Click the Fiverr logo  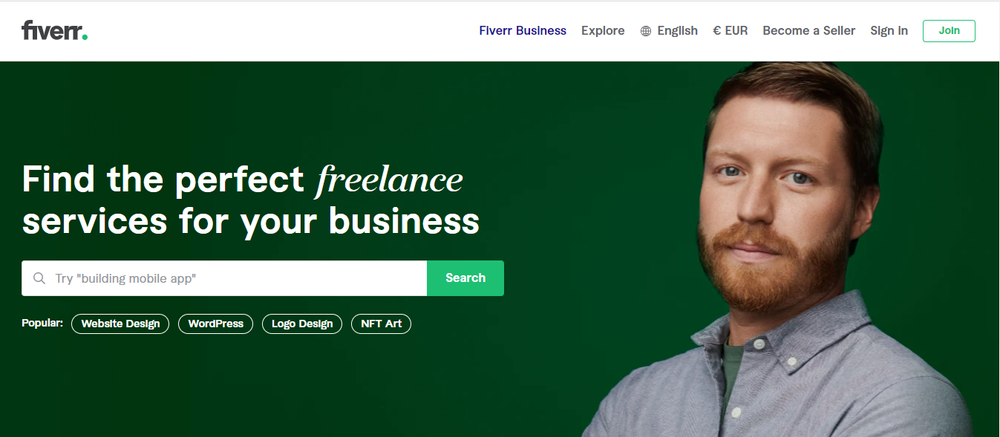click(x=54, y=31)
